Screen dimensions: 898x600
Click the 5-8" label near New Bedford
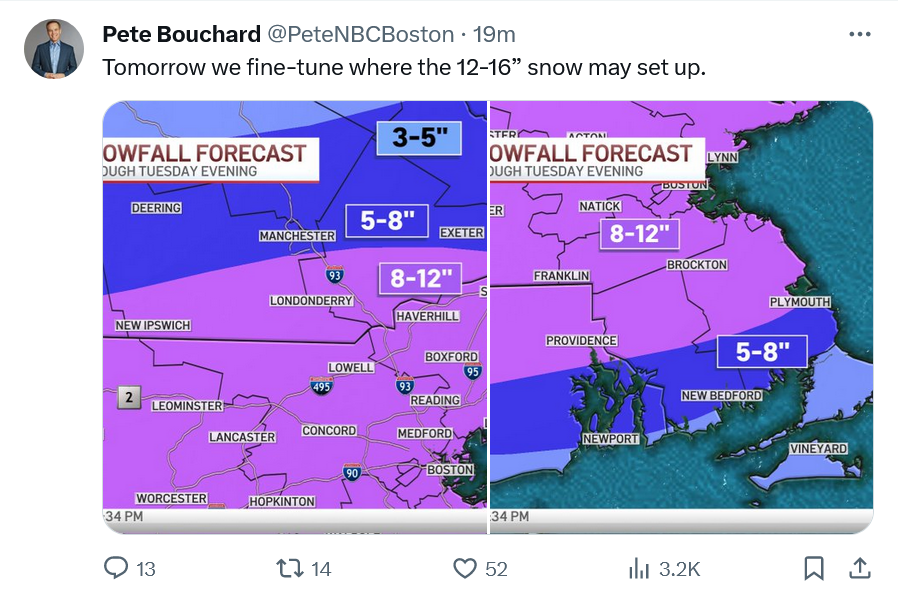762,352
